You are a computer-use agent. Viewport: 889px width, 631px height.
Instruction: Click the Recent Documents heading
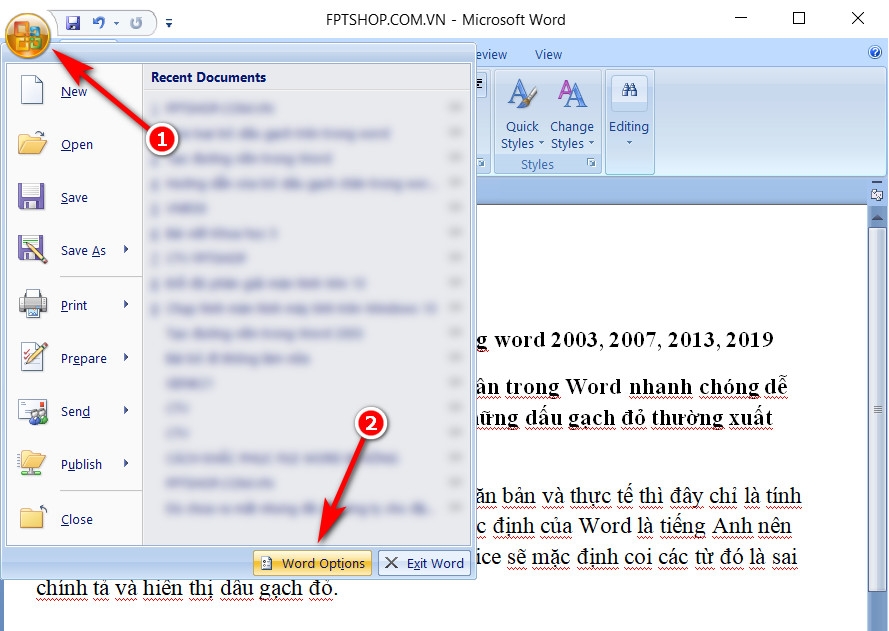[209, 78]
